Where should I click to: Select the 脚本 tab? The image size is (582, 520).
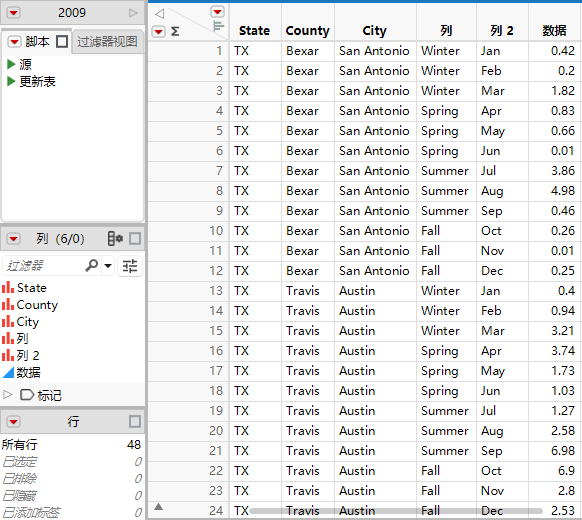coord(37,42)
